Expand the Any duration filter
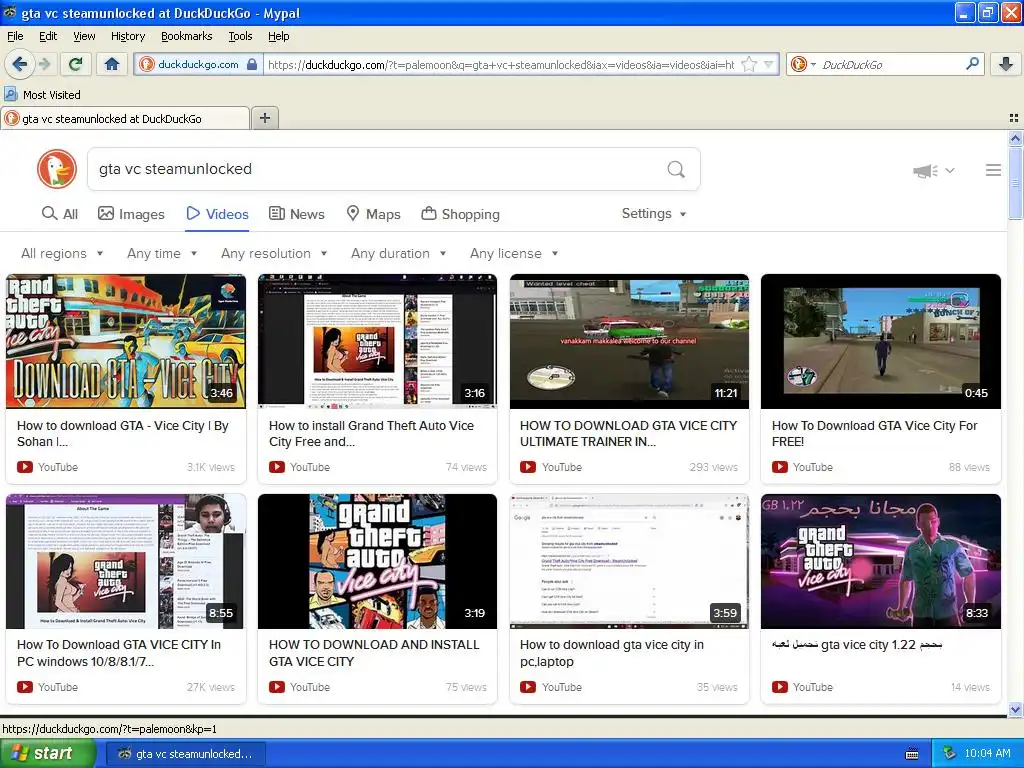Image resolution: width=1024 pixels, height=768 pixels. [x=398, y=253]
